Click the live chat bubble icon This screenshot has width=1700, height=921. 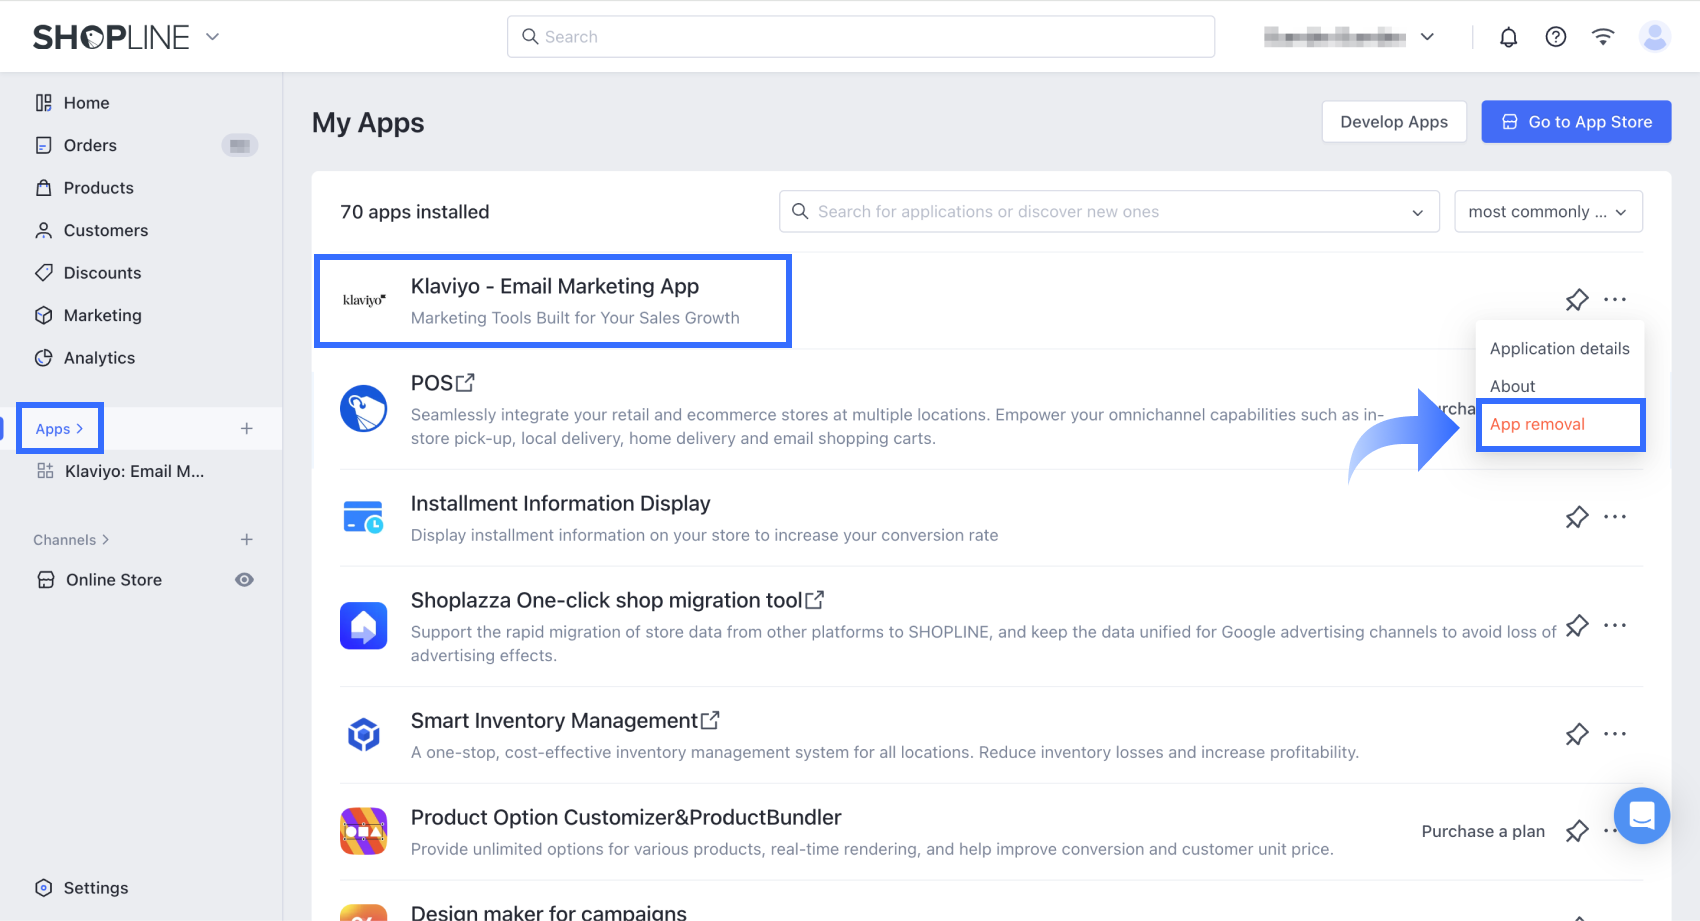point(1641,816)
